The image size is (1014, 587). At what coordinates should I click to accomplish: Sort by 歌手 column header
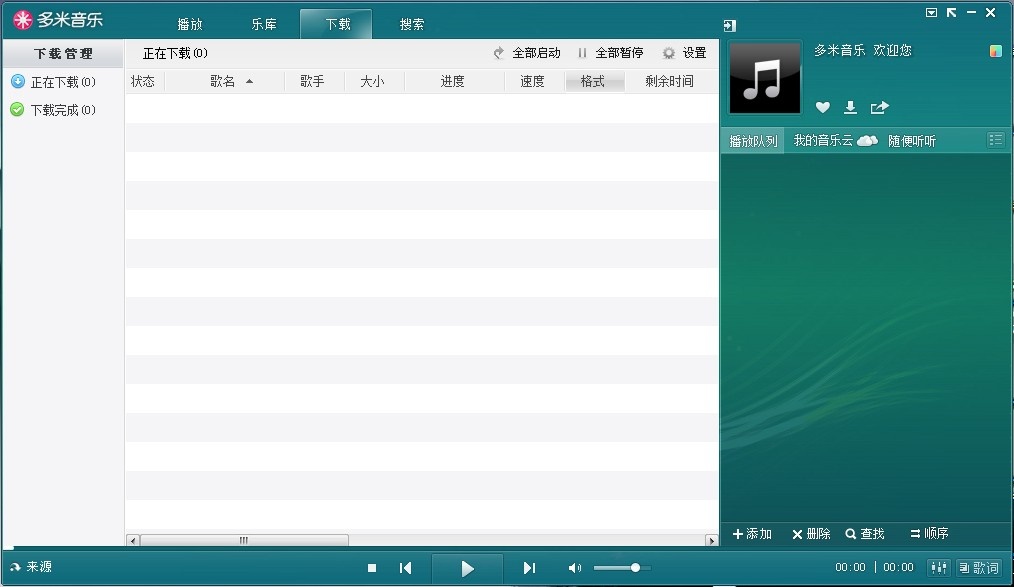click(x=312, y=81)
